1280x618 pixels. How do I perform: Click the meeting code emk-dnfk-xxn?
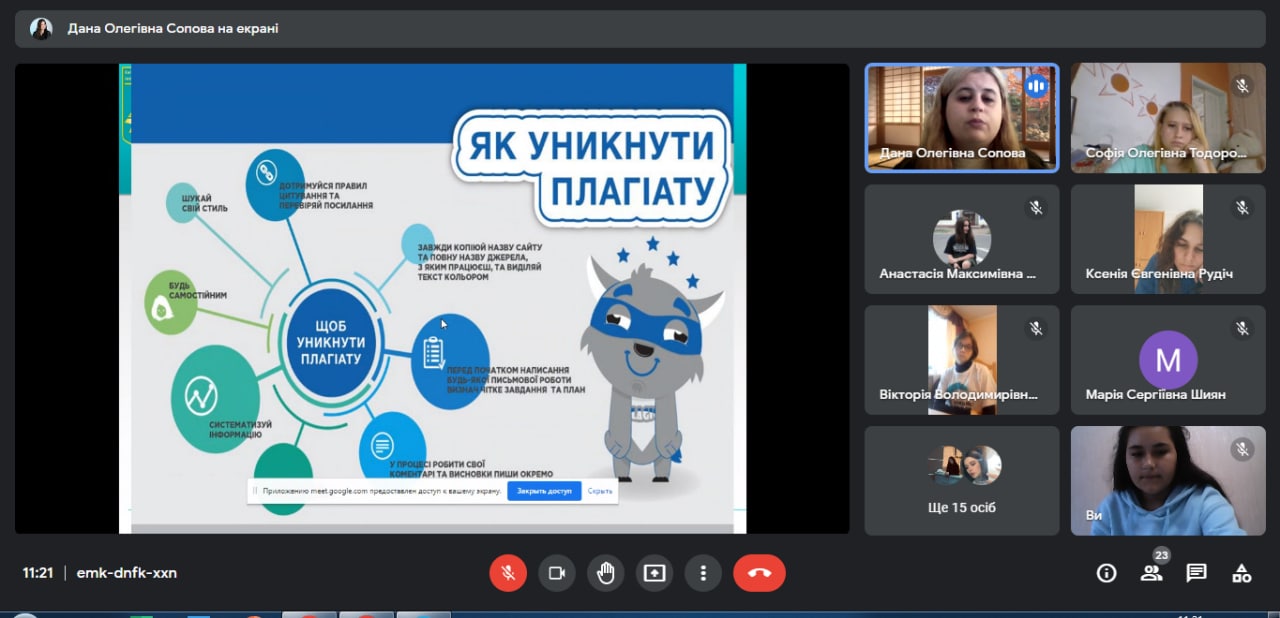(x=127, y=573)
